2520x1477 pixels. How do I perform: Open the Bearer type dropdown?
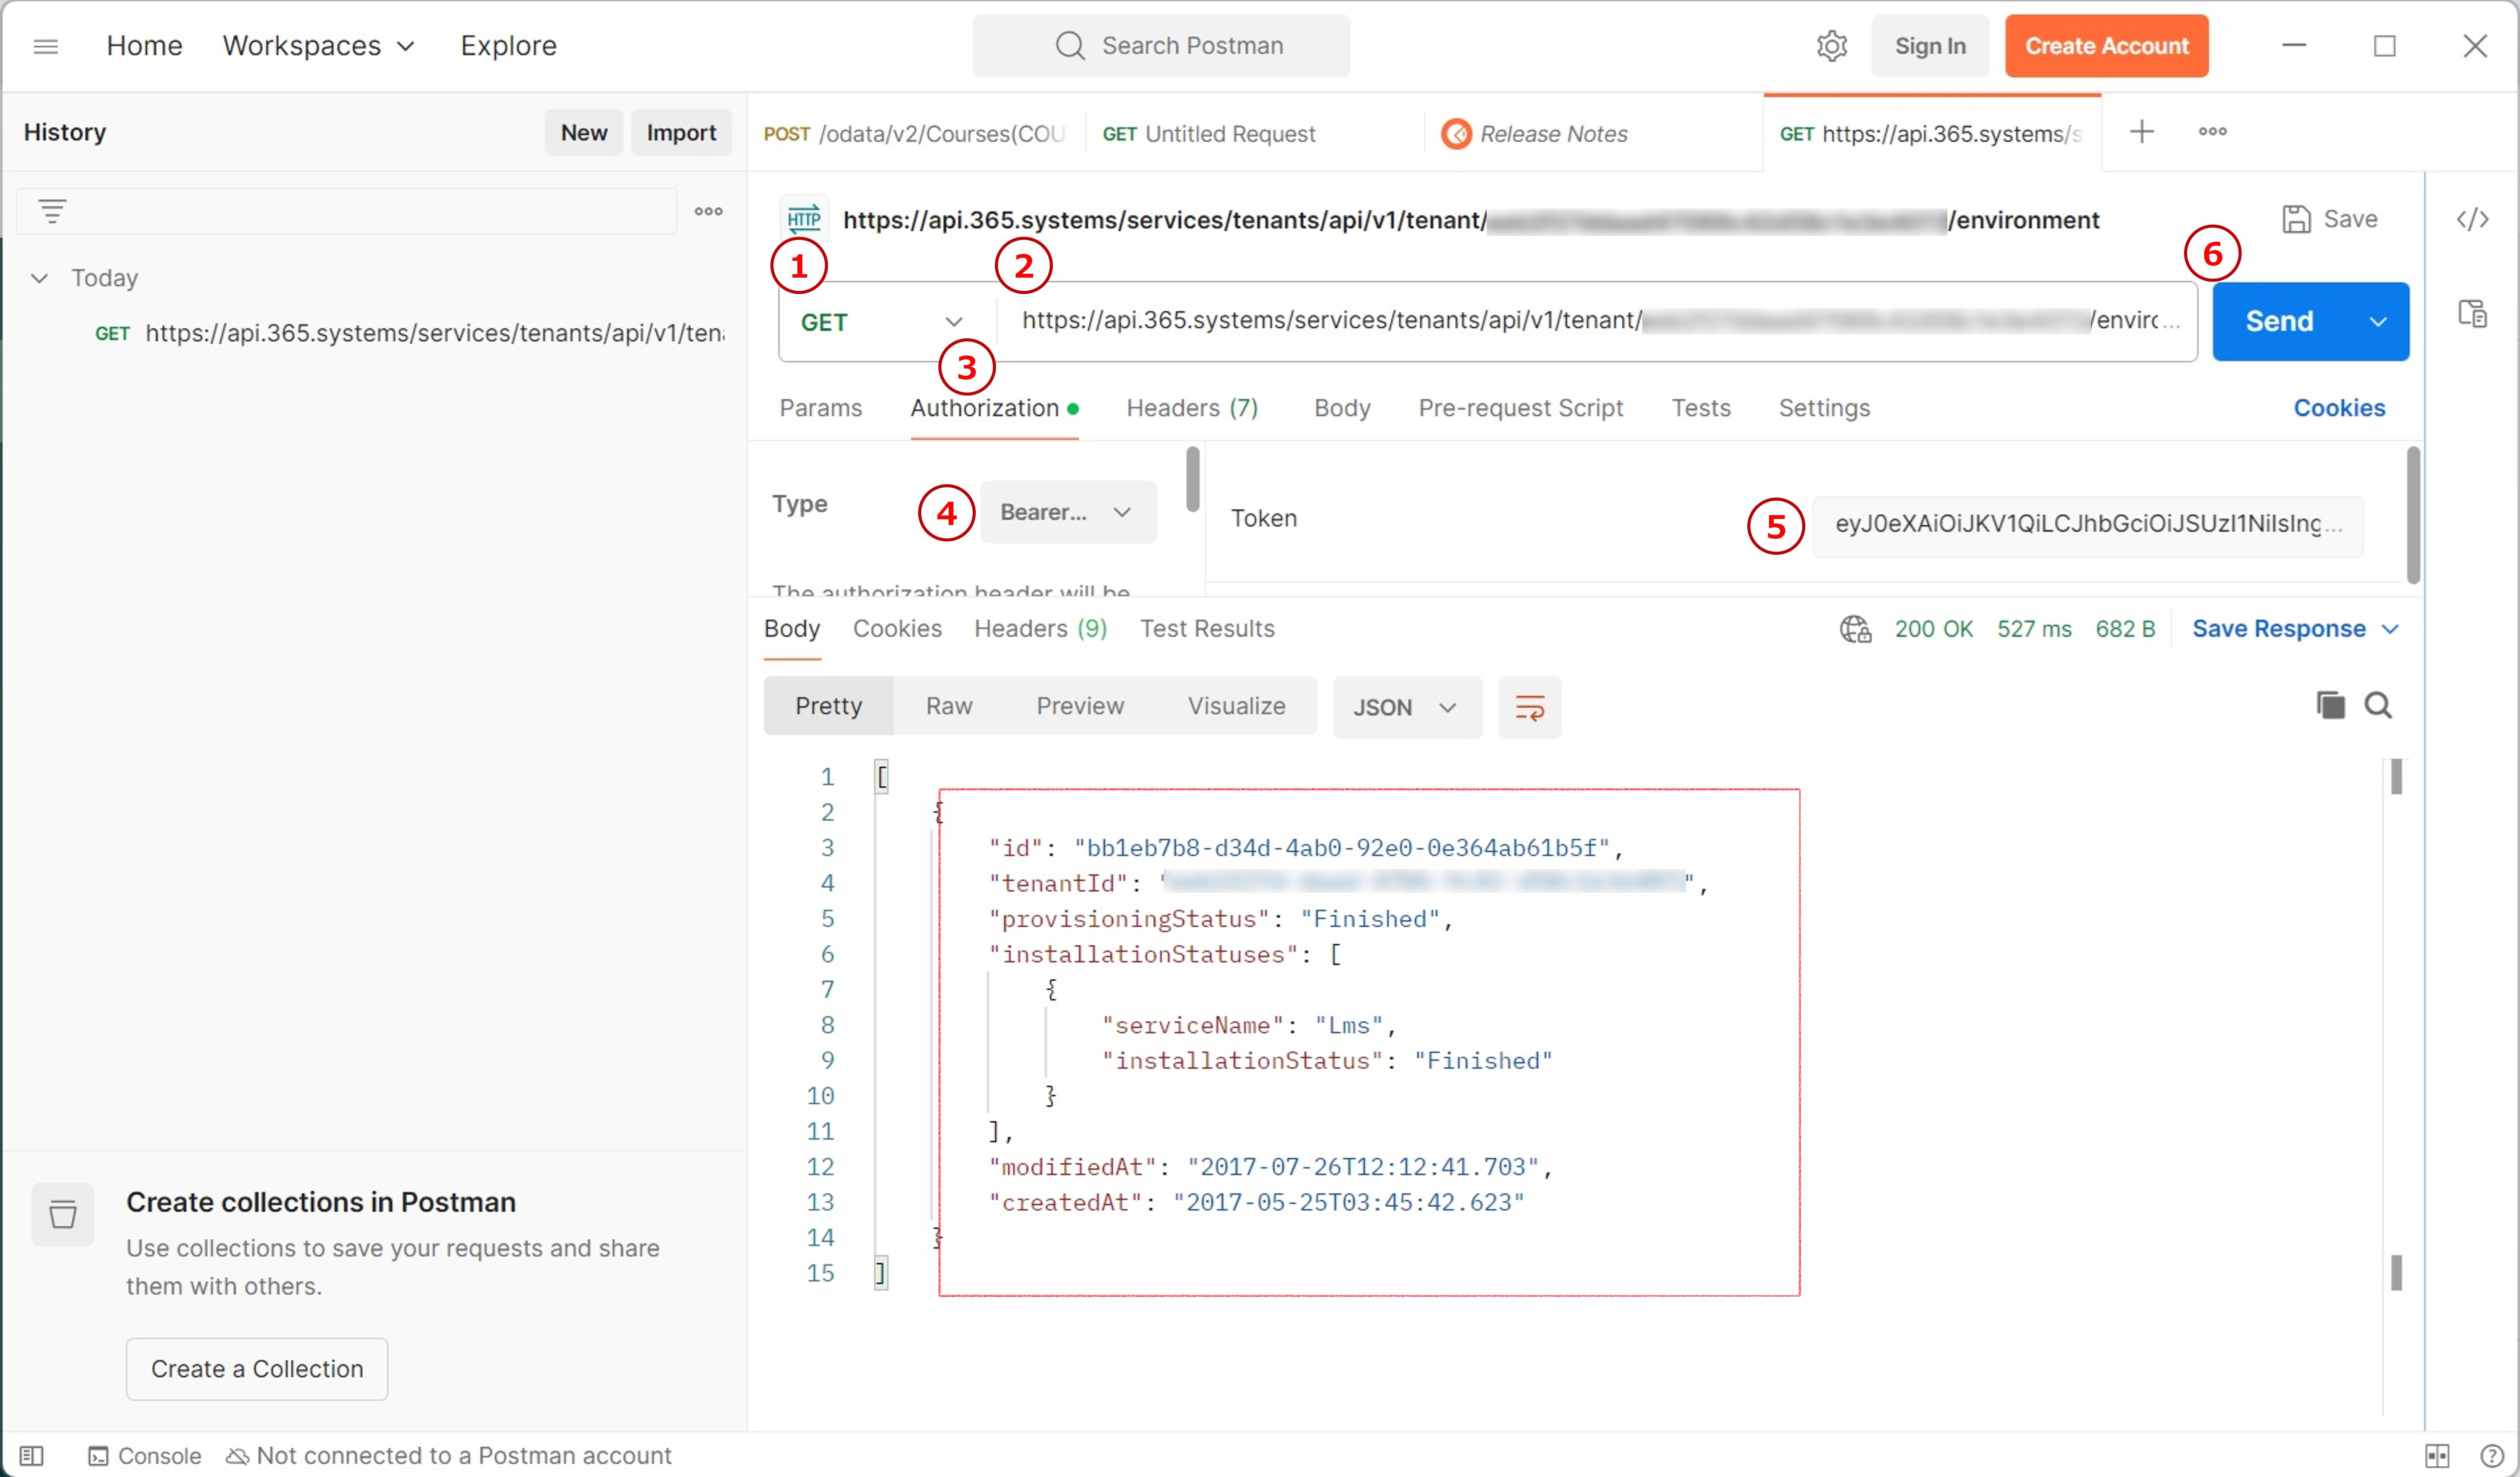(1068, 512)
